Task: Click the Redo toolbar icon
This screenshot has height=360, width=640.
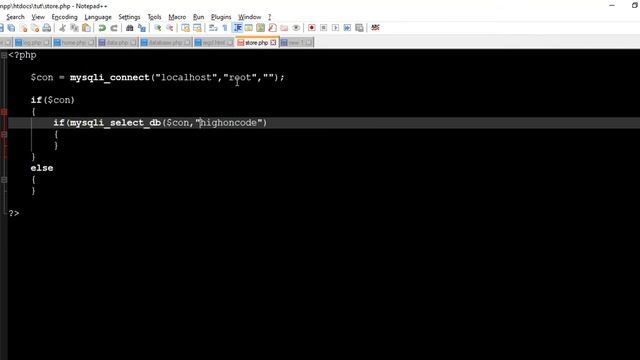Action: [x=114, y=28]
